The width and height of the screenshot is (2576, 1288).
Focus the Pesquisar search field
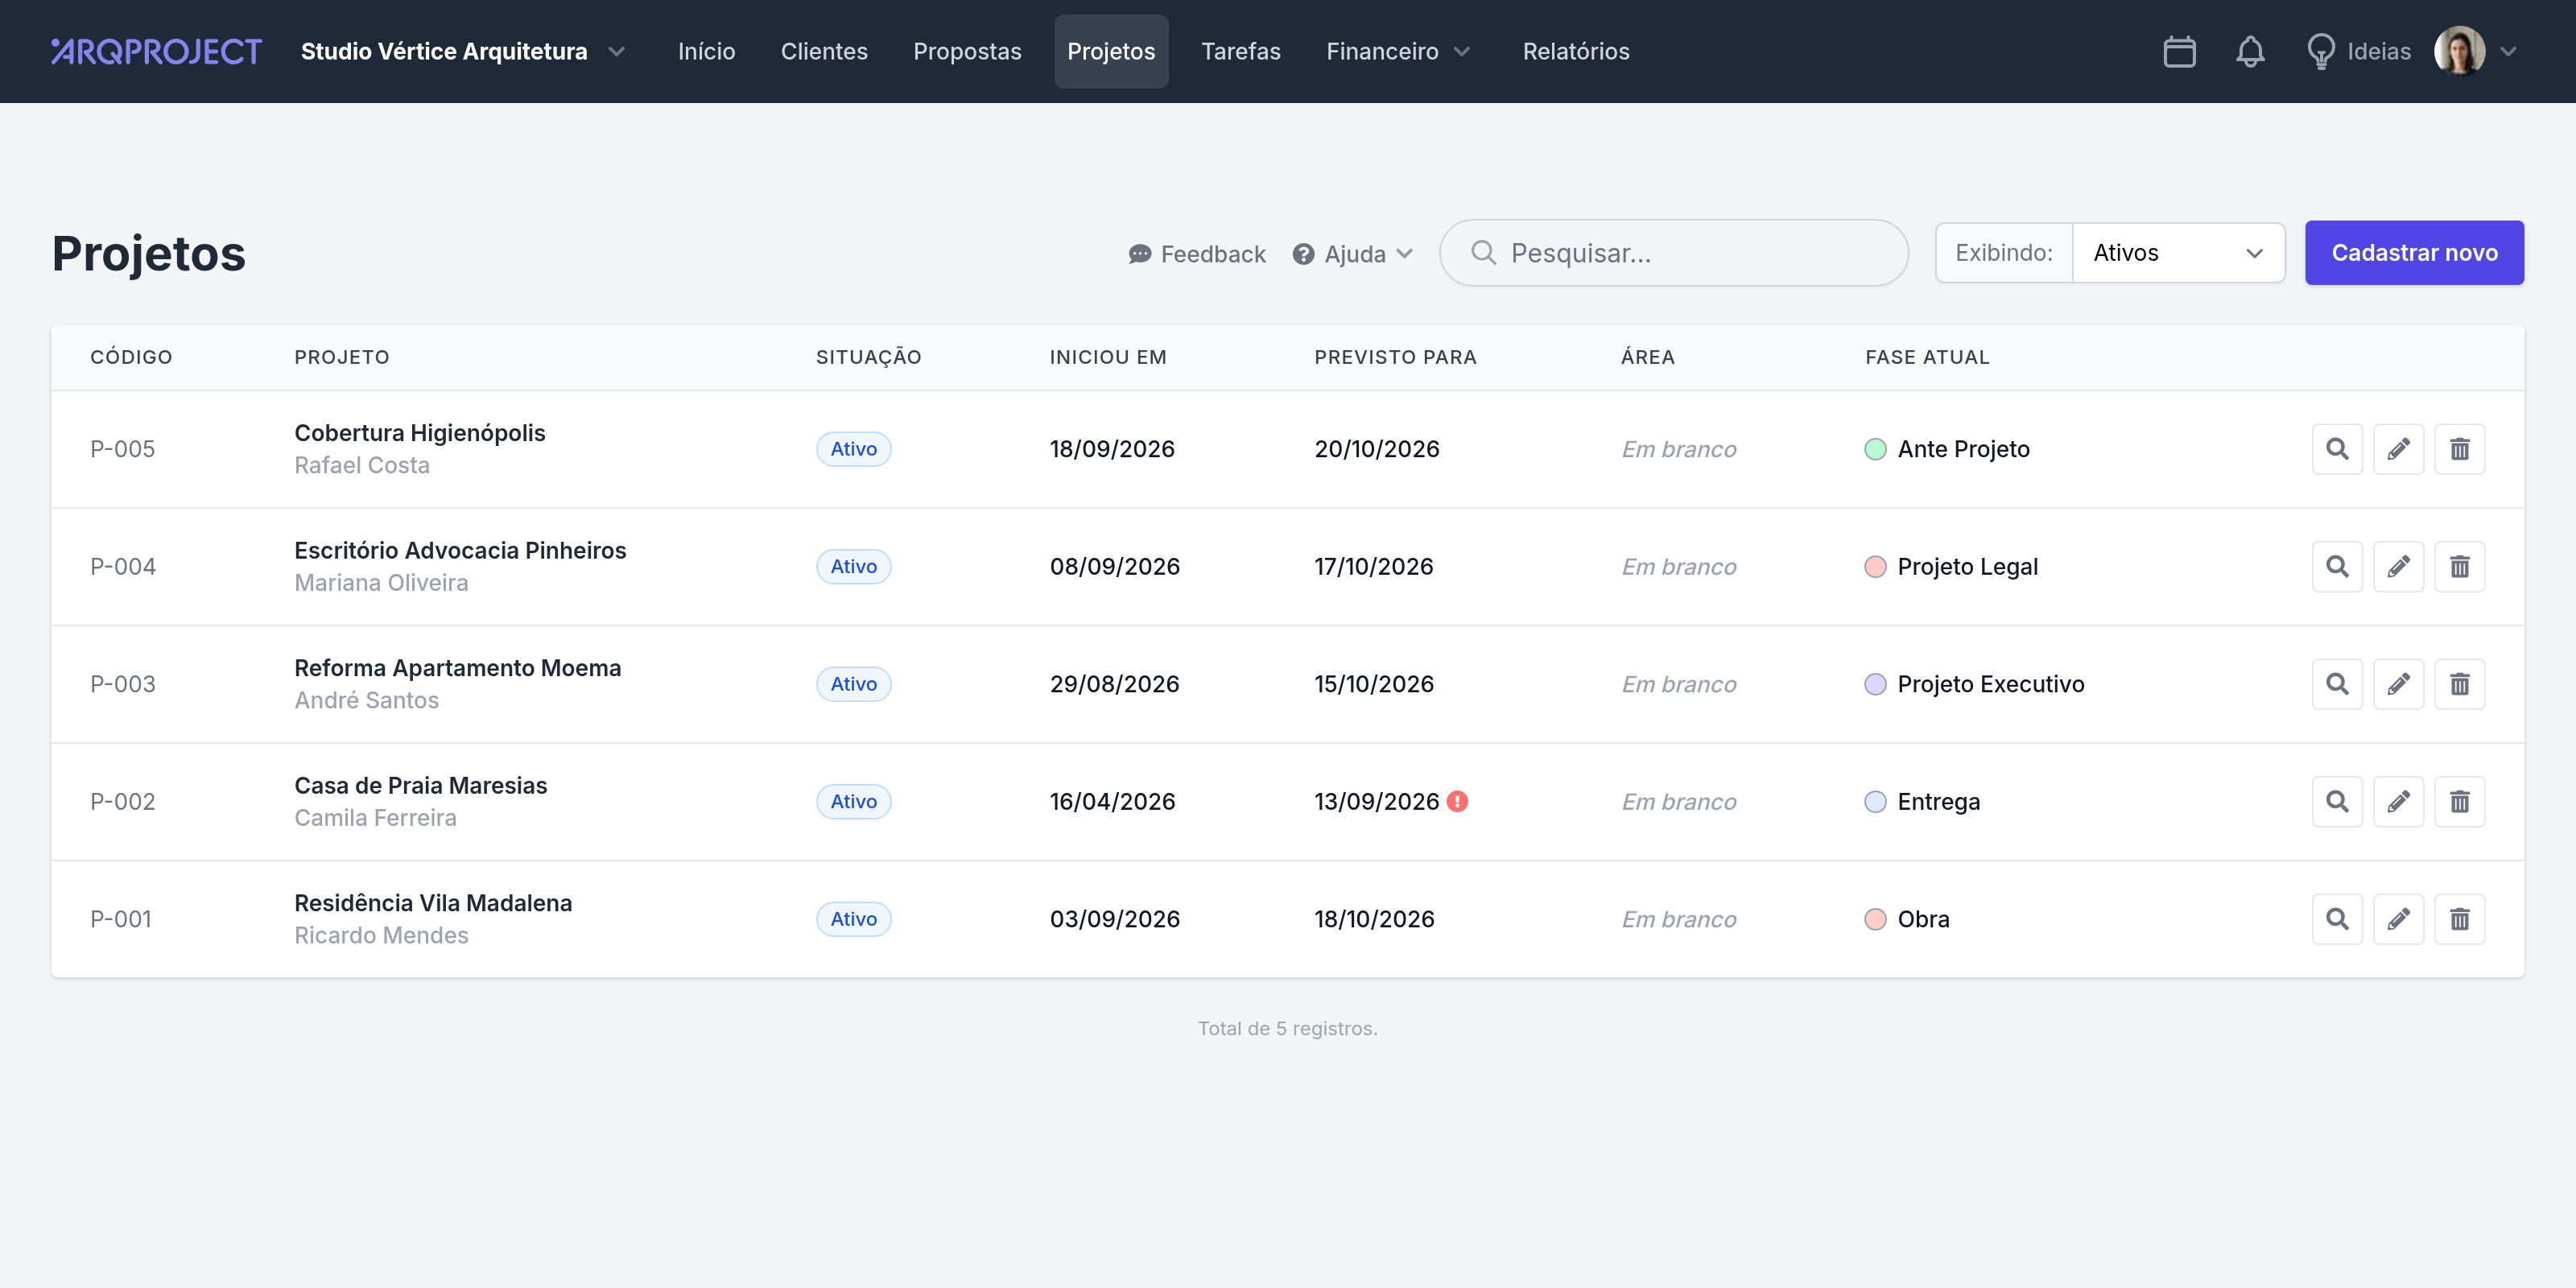click(x=1673, y=253)
